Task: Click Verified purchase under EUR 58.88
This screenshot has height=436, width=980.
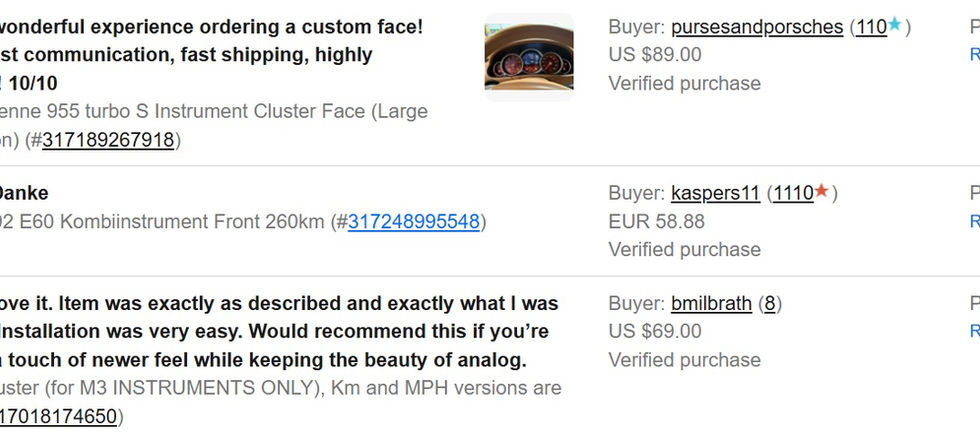Action: pyautogui.click(x=684, y=249)
